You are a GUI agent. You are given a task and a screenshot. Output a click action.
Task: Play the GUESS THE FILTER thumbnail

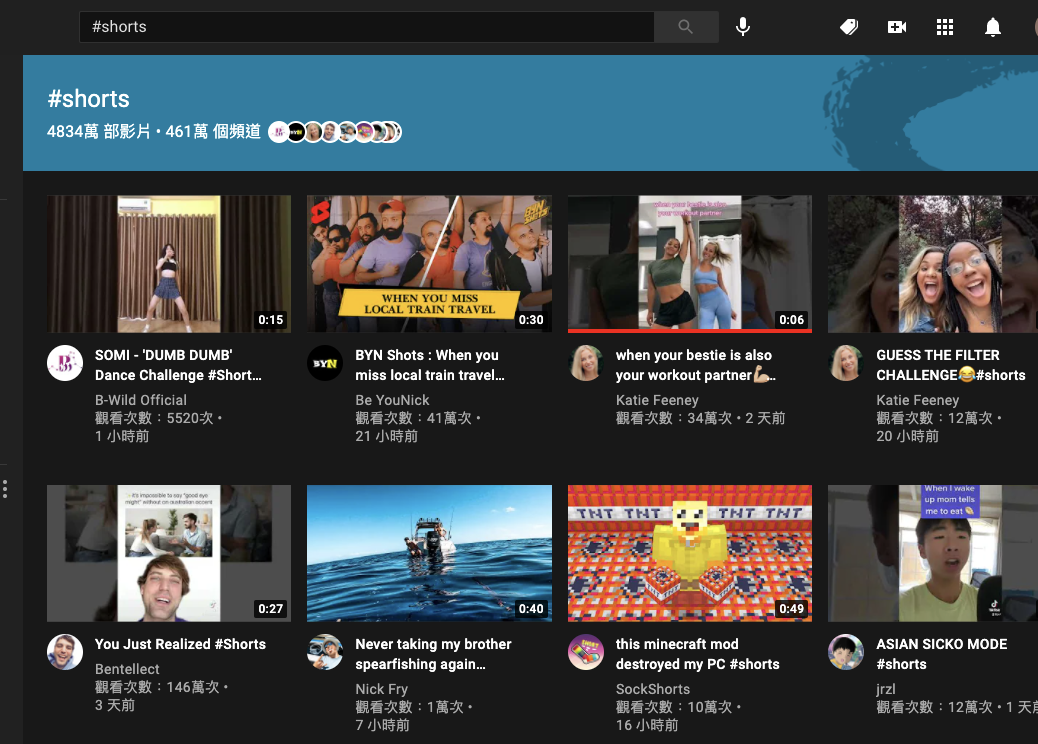(933, 263)
